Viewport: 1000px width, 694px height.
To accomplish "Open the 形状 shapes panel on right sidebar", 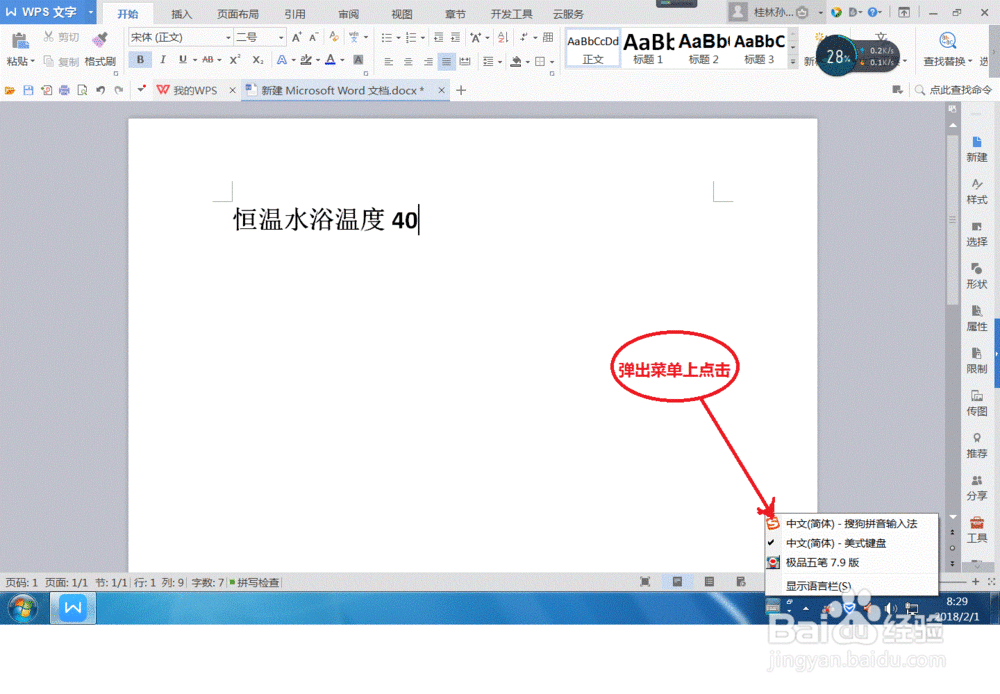I will (975, 277).
